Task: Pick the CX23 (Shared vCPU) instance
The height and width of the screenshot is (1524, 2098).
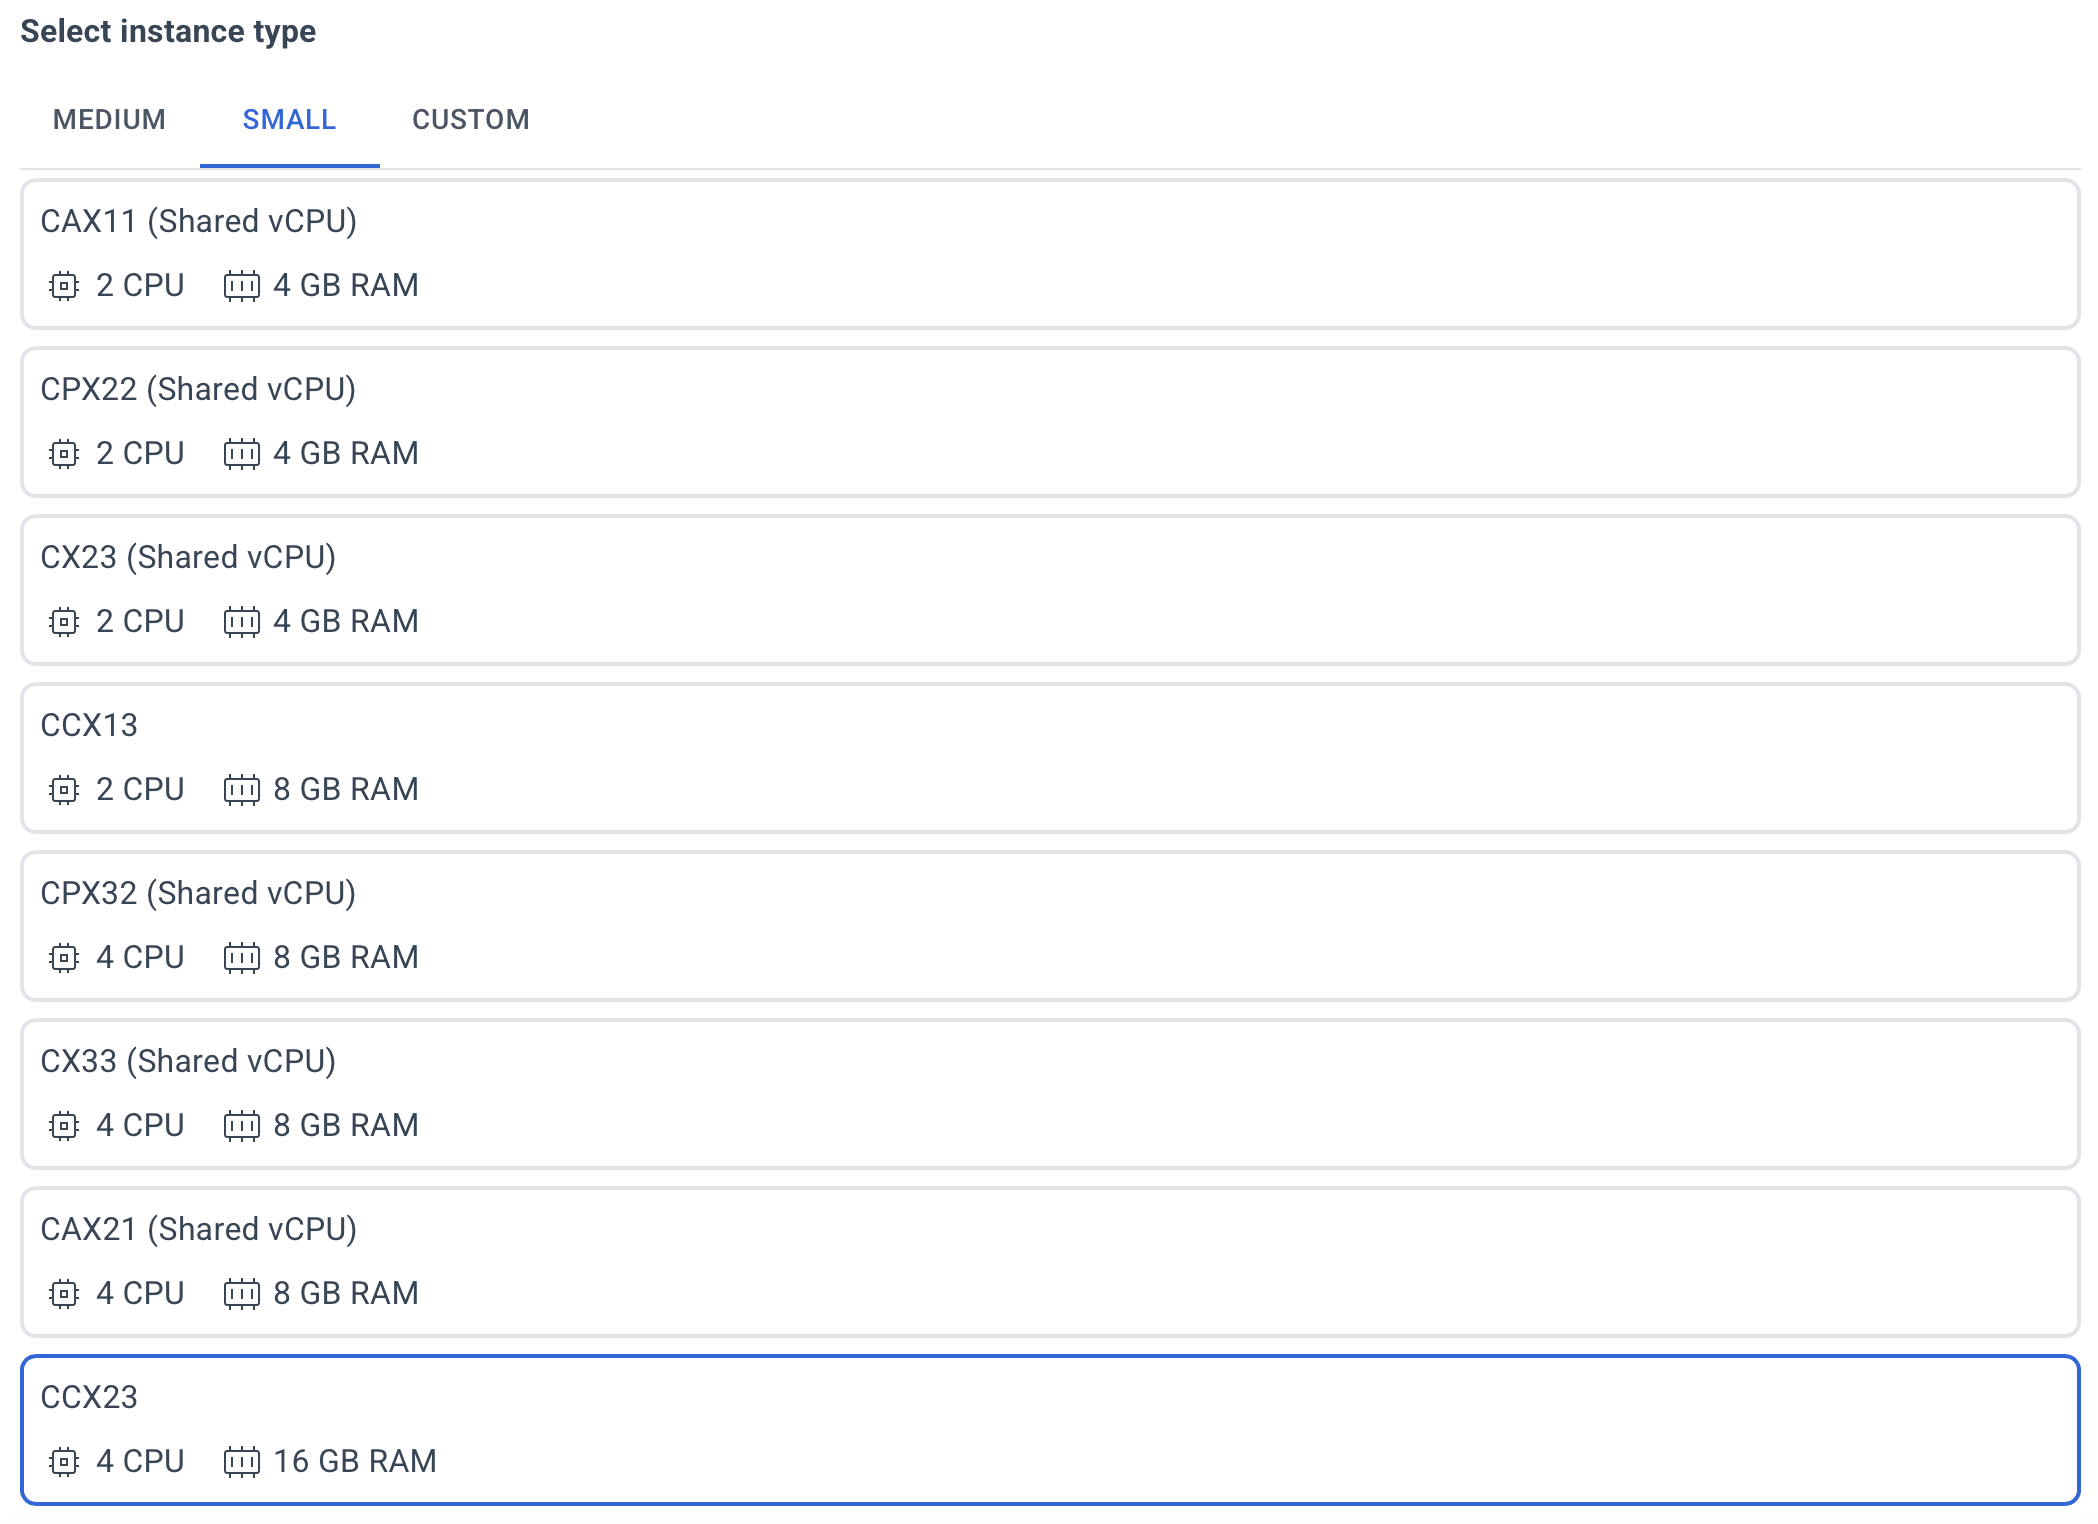Action: (x=1050, y=590)
